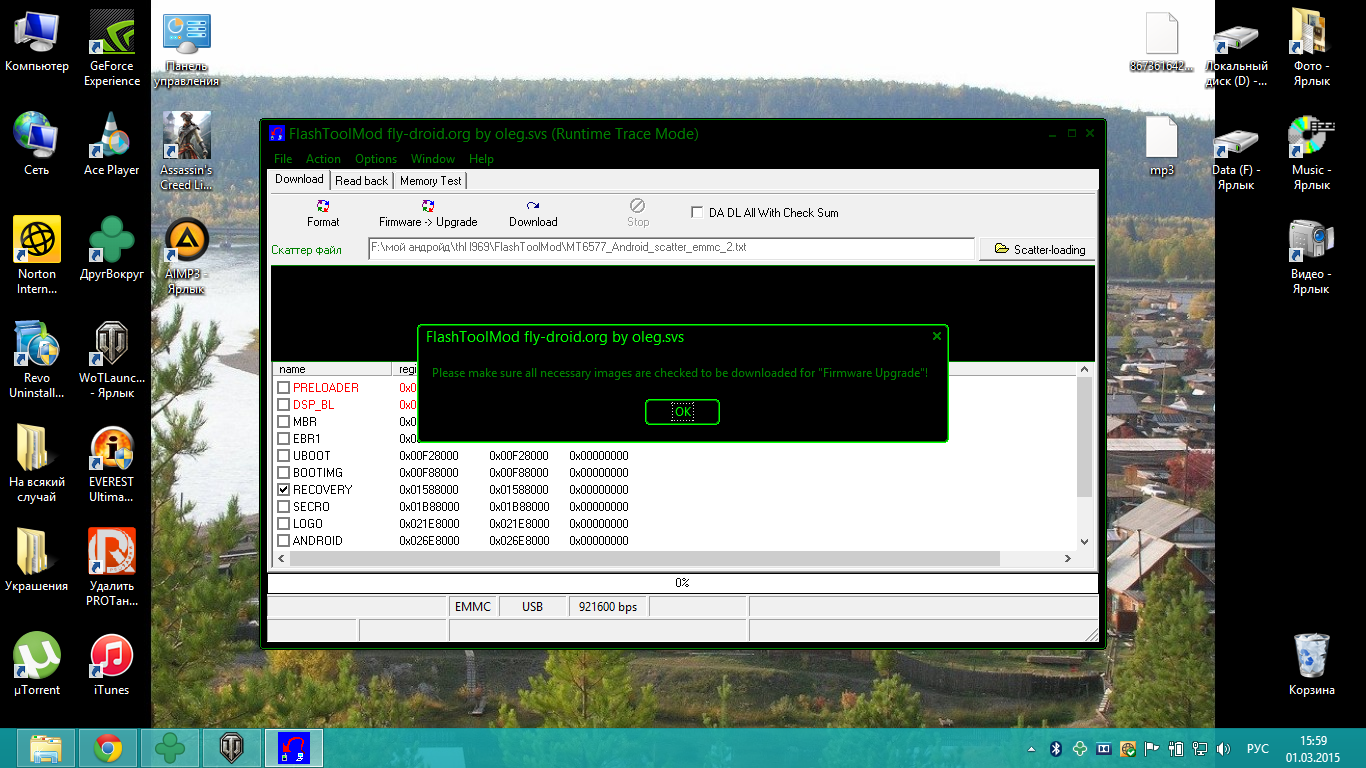Uncheck the RECOVERY partition checkbox
This screenshot has height=768, width=1366.
tap(284, 490)
